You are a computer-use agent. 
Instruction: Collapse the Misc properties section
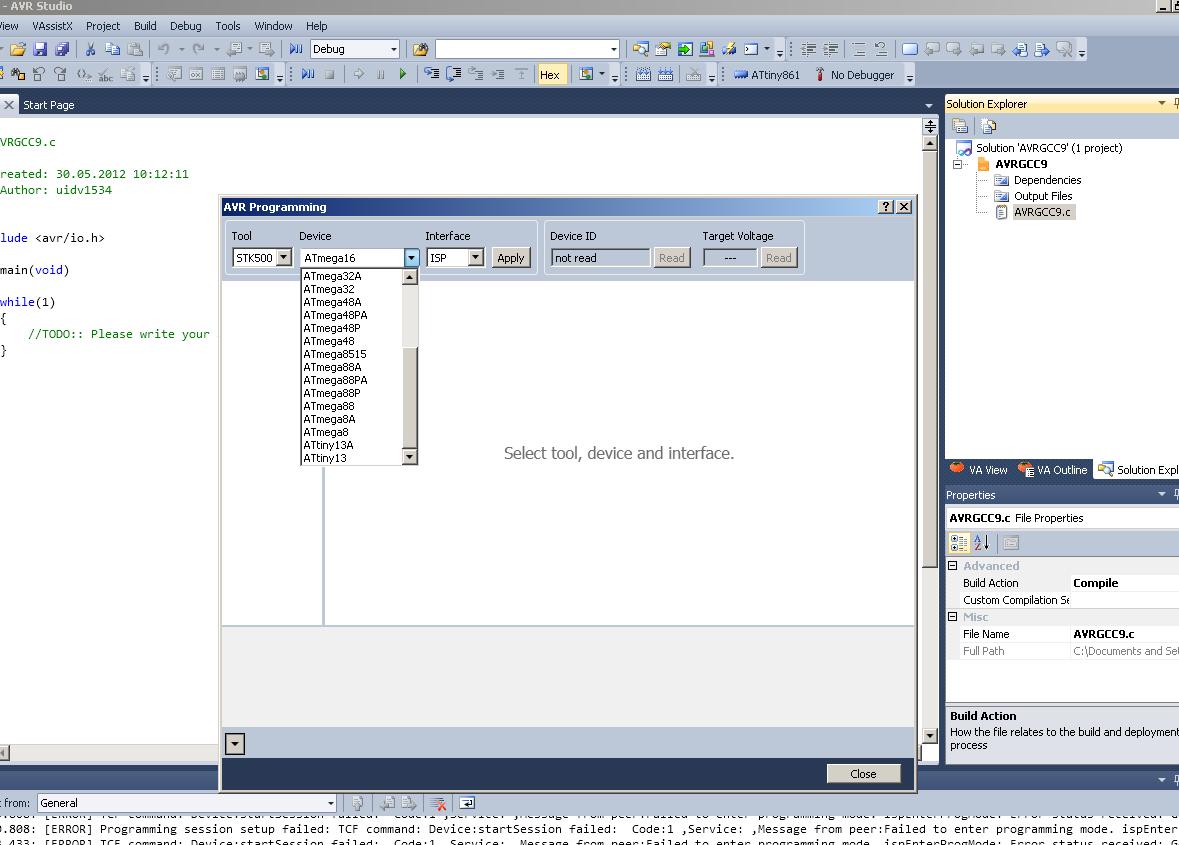[x=953, y=616]
